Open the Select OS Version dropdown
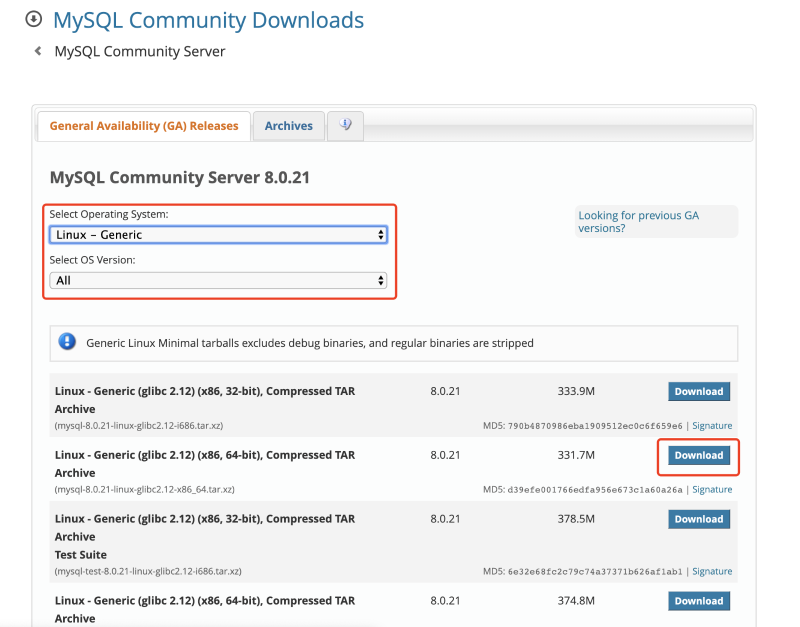The width and height of the screenshot is (800, 627). click(218, 281)
